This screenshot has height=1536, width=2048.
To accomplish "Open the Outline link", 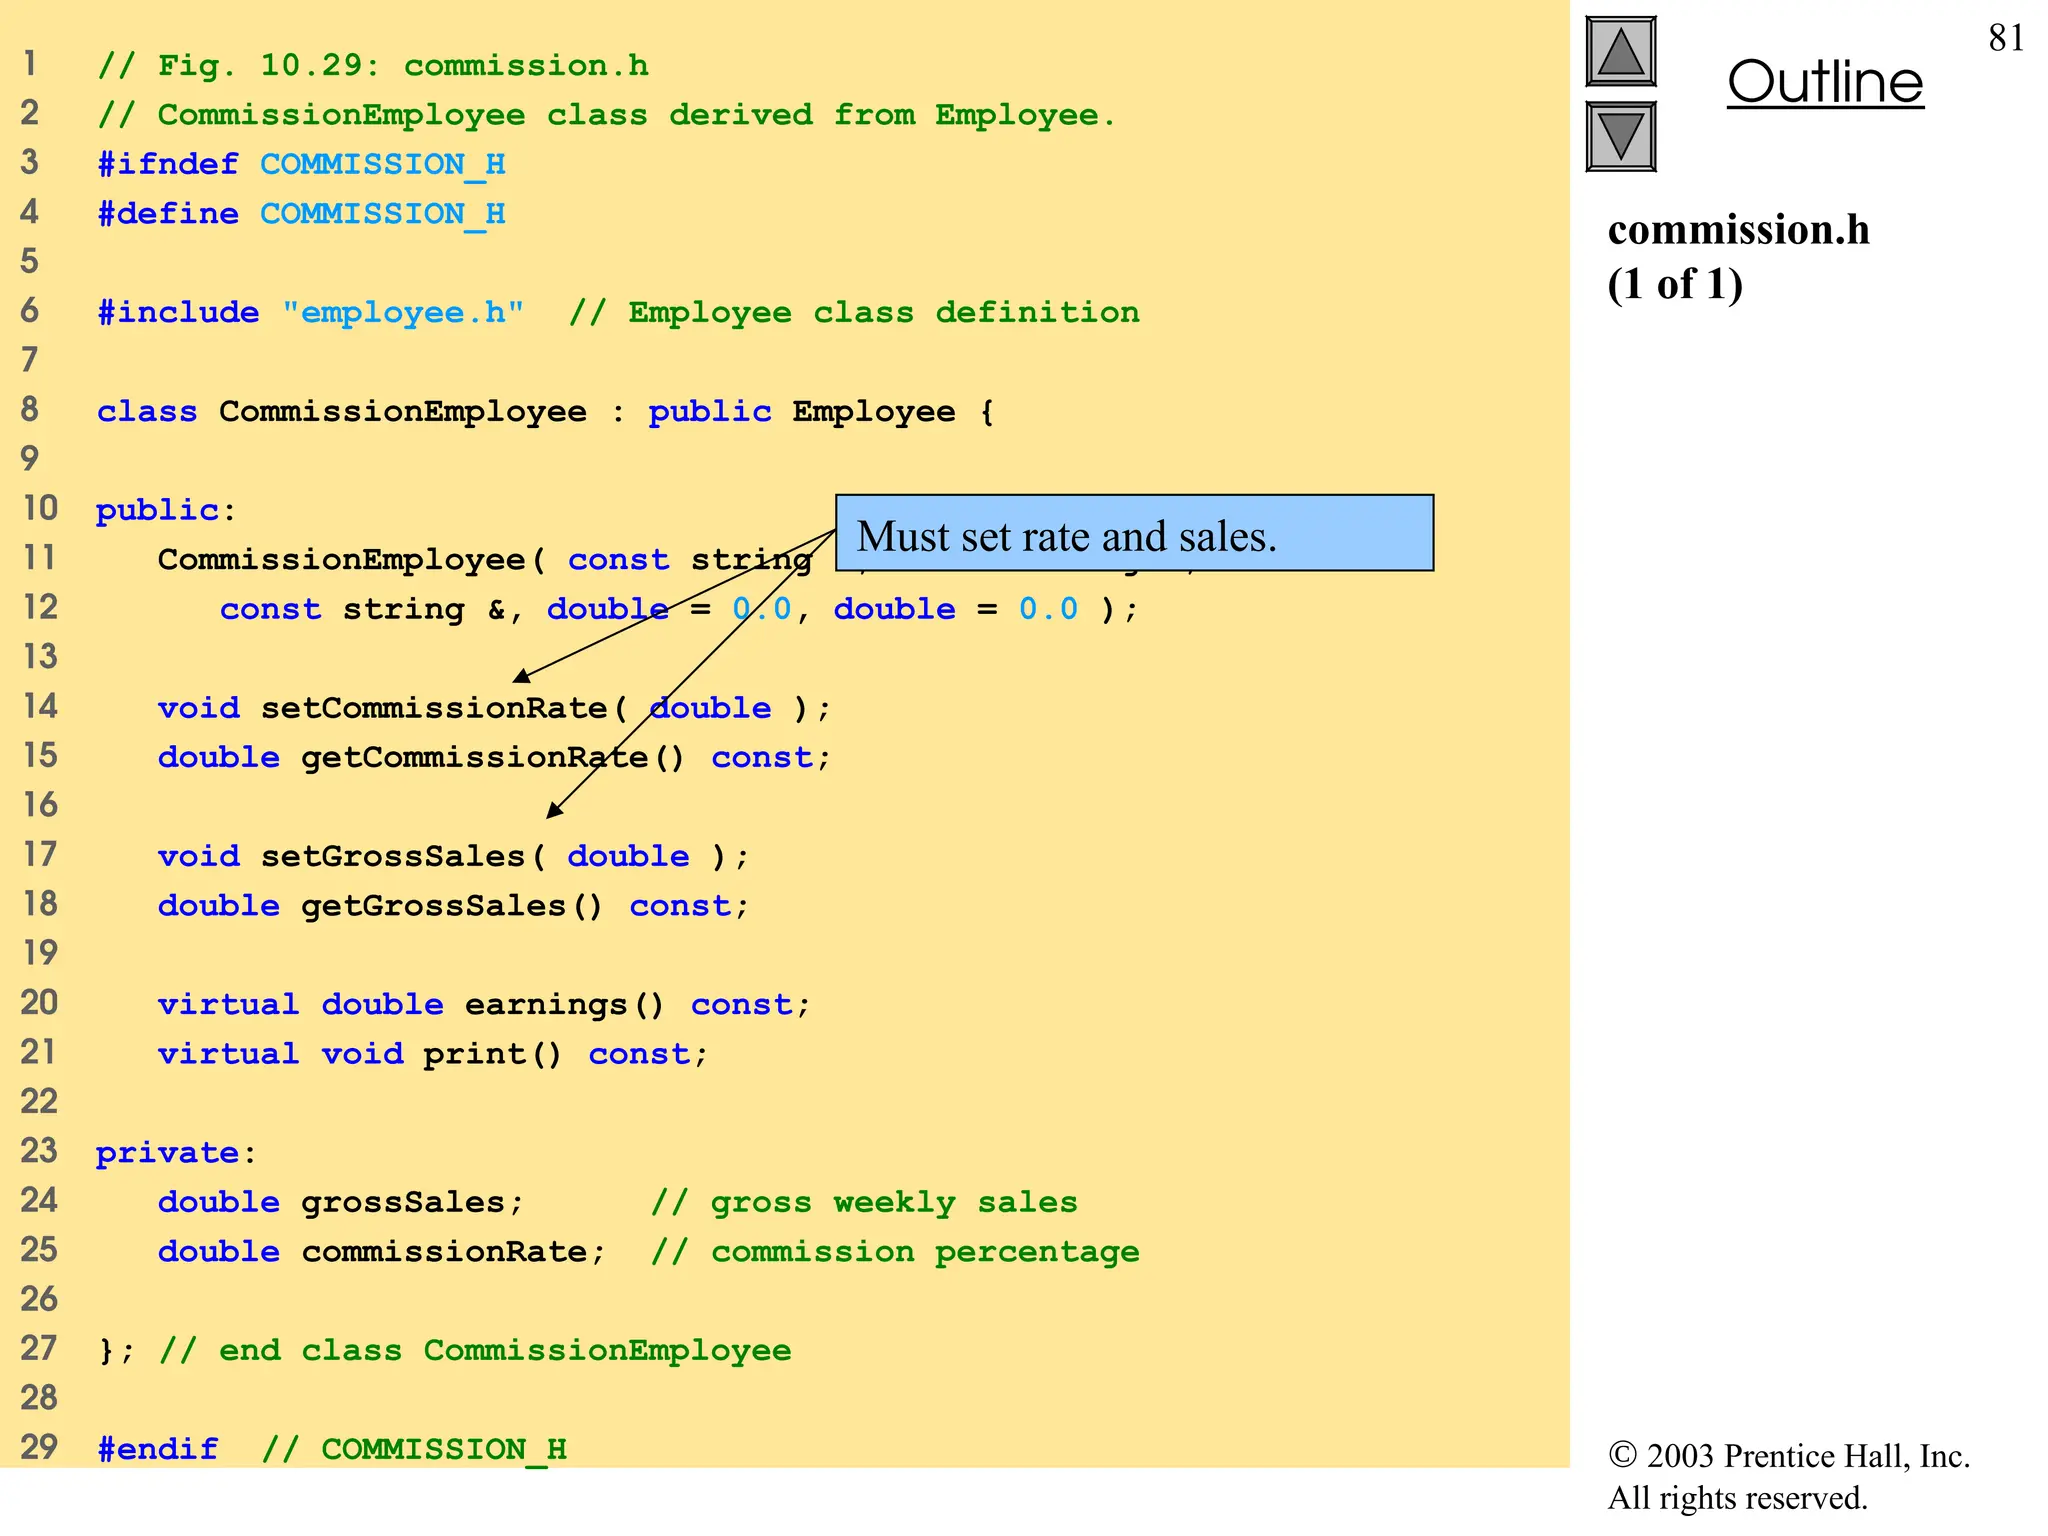I will (1825, 82).
